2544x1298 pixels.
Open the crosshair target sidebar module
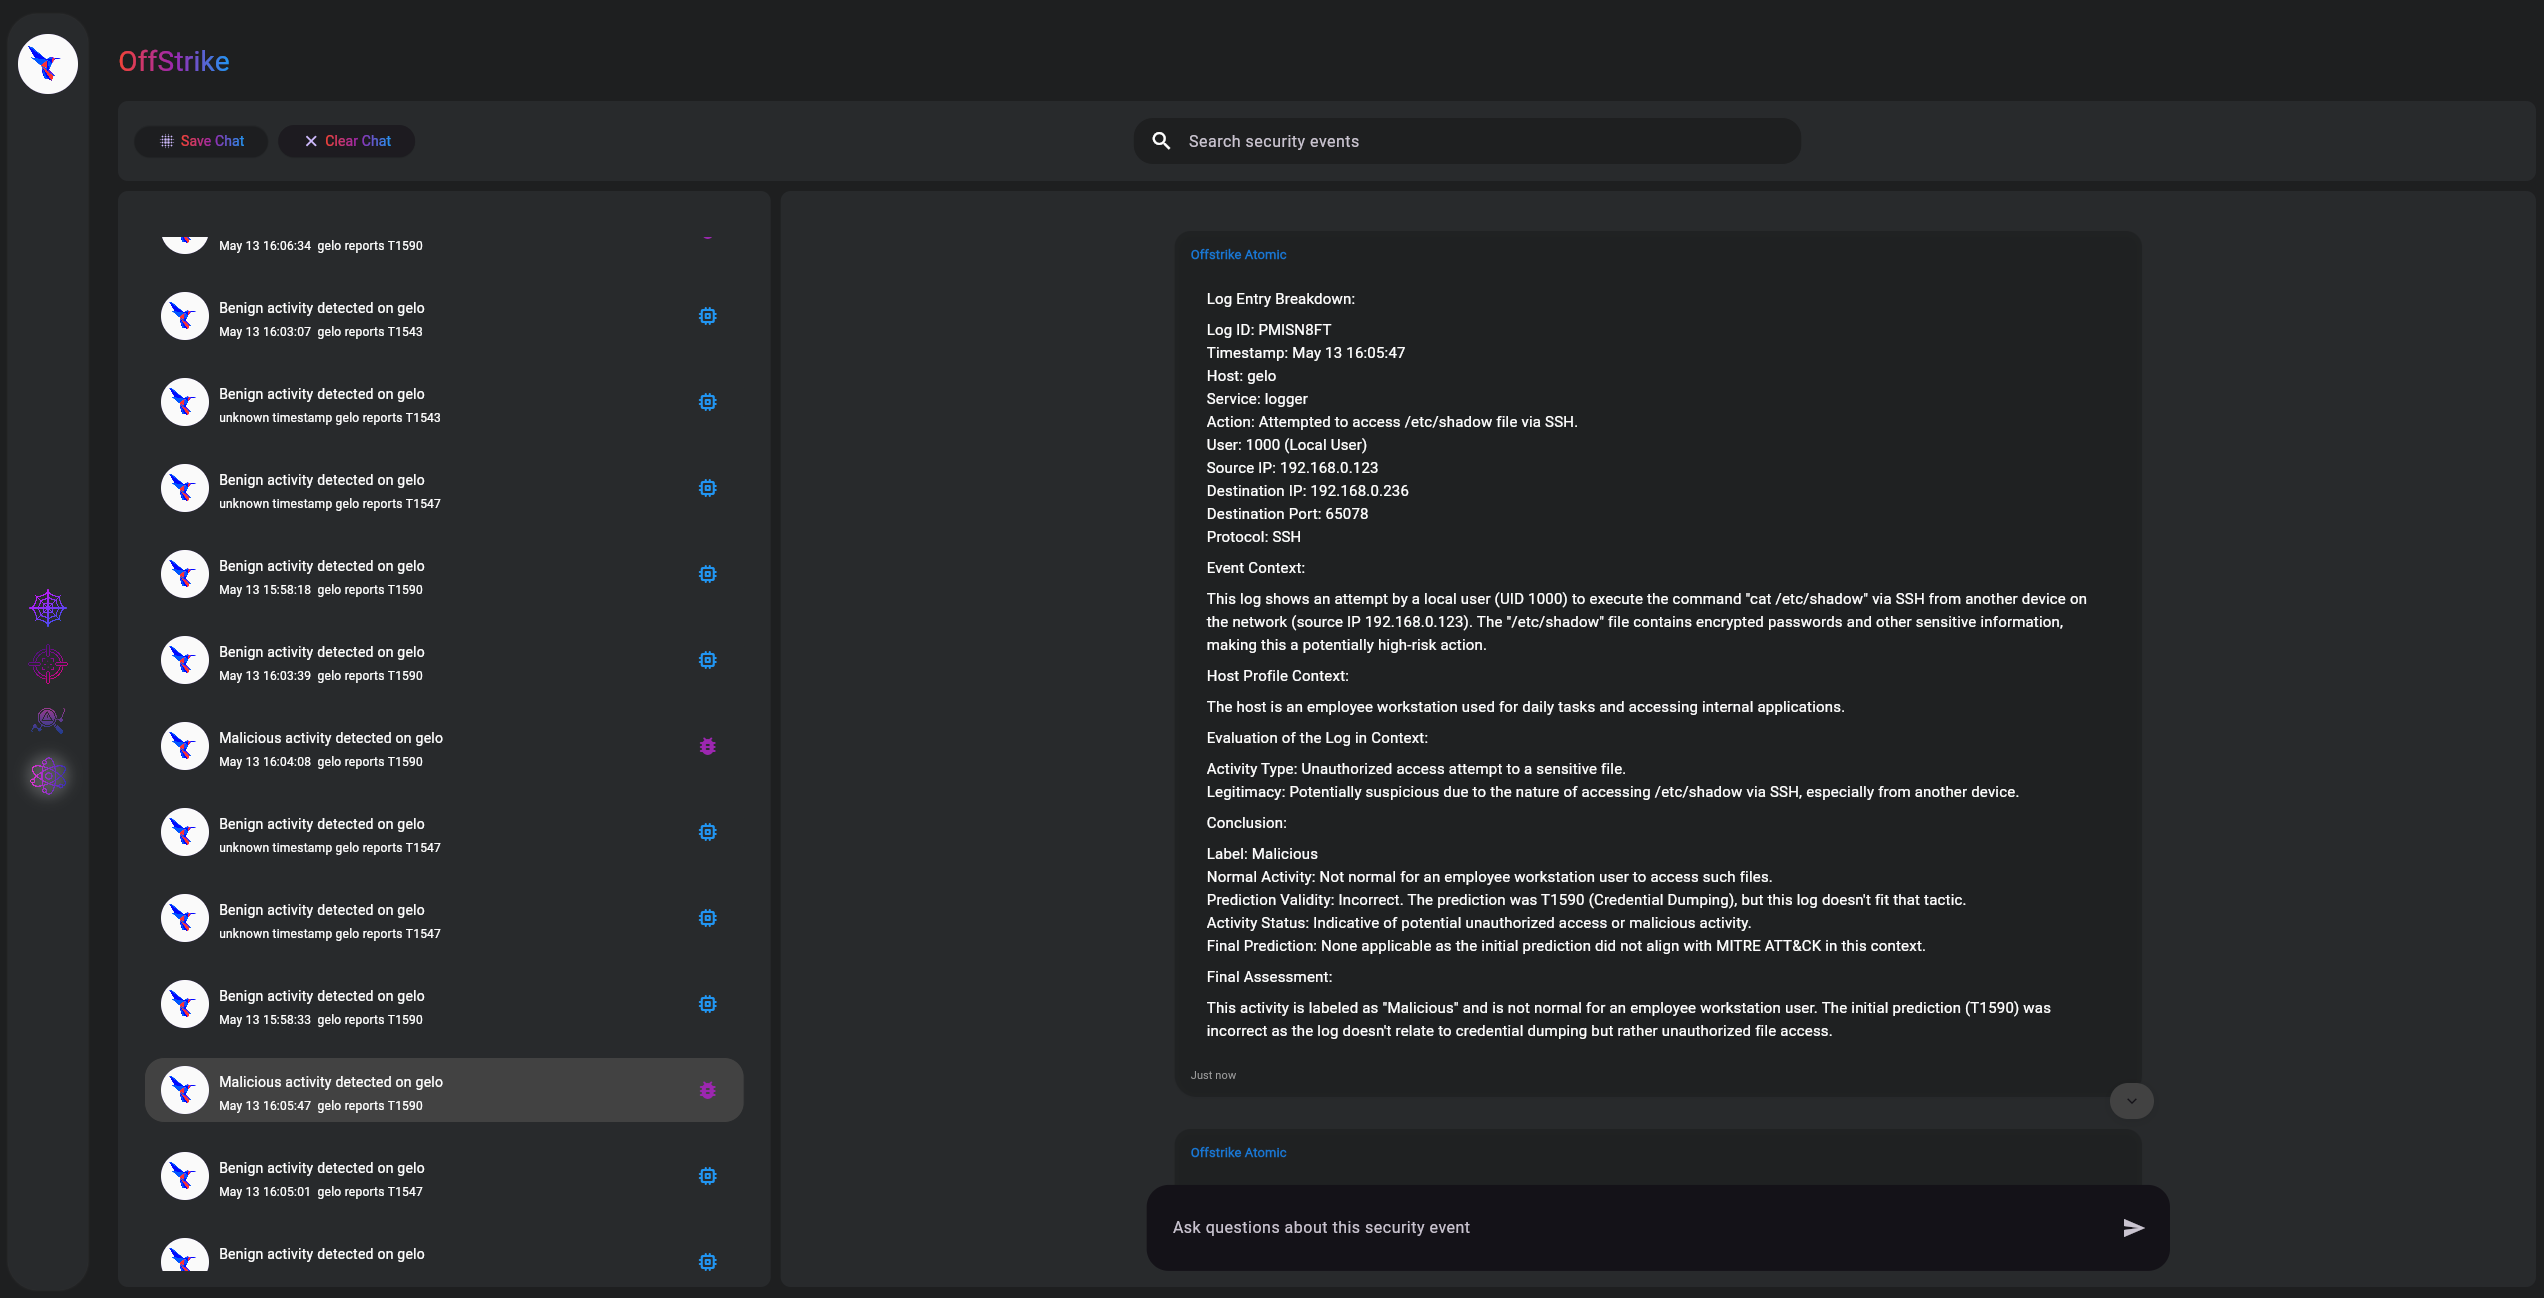pos(48,664)
